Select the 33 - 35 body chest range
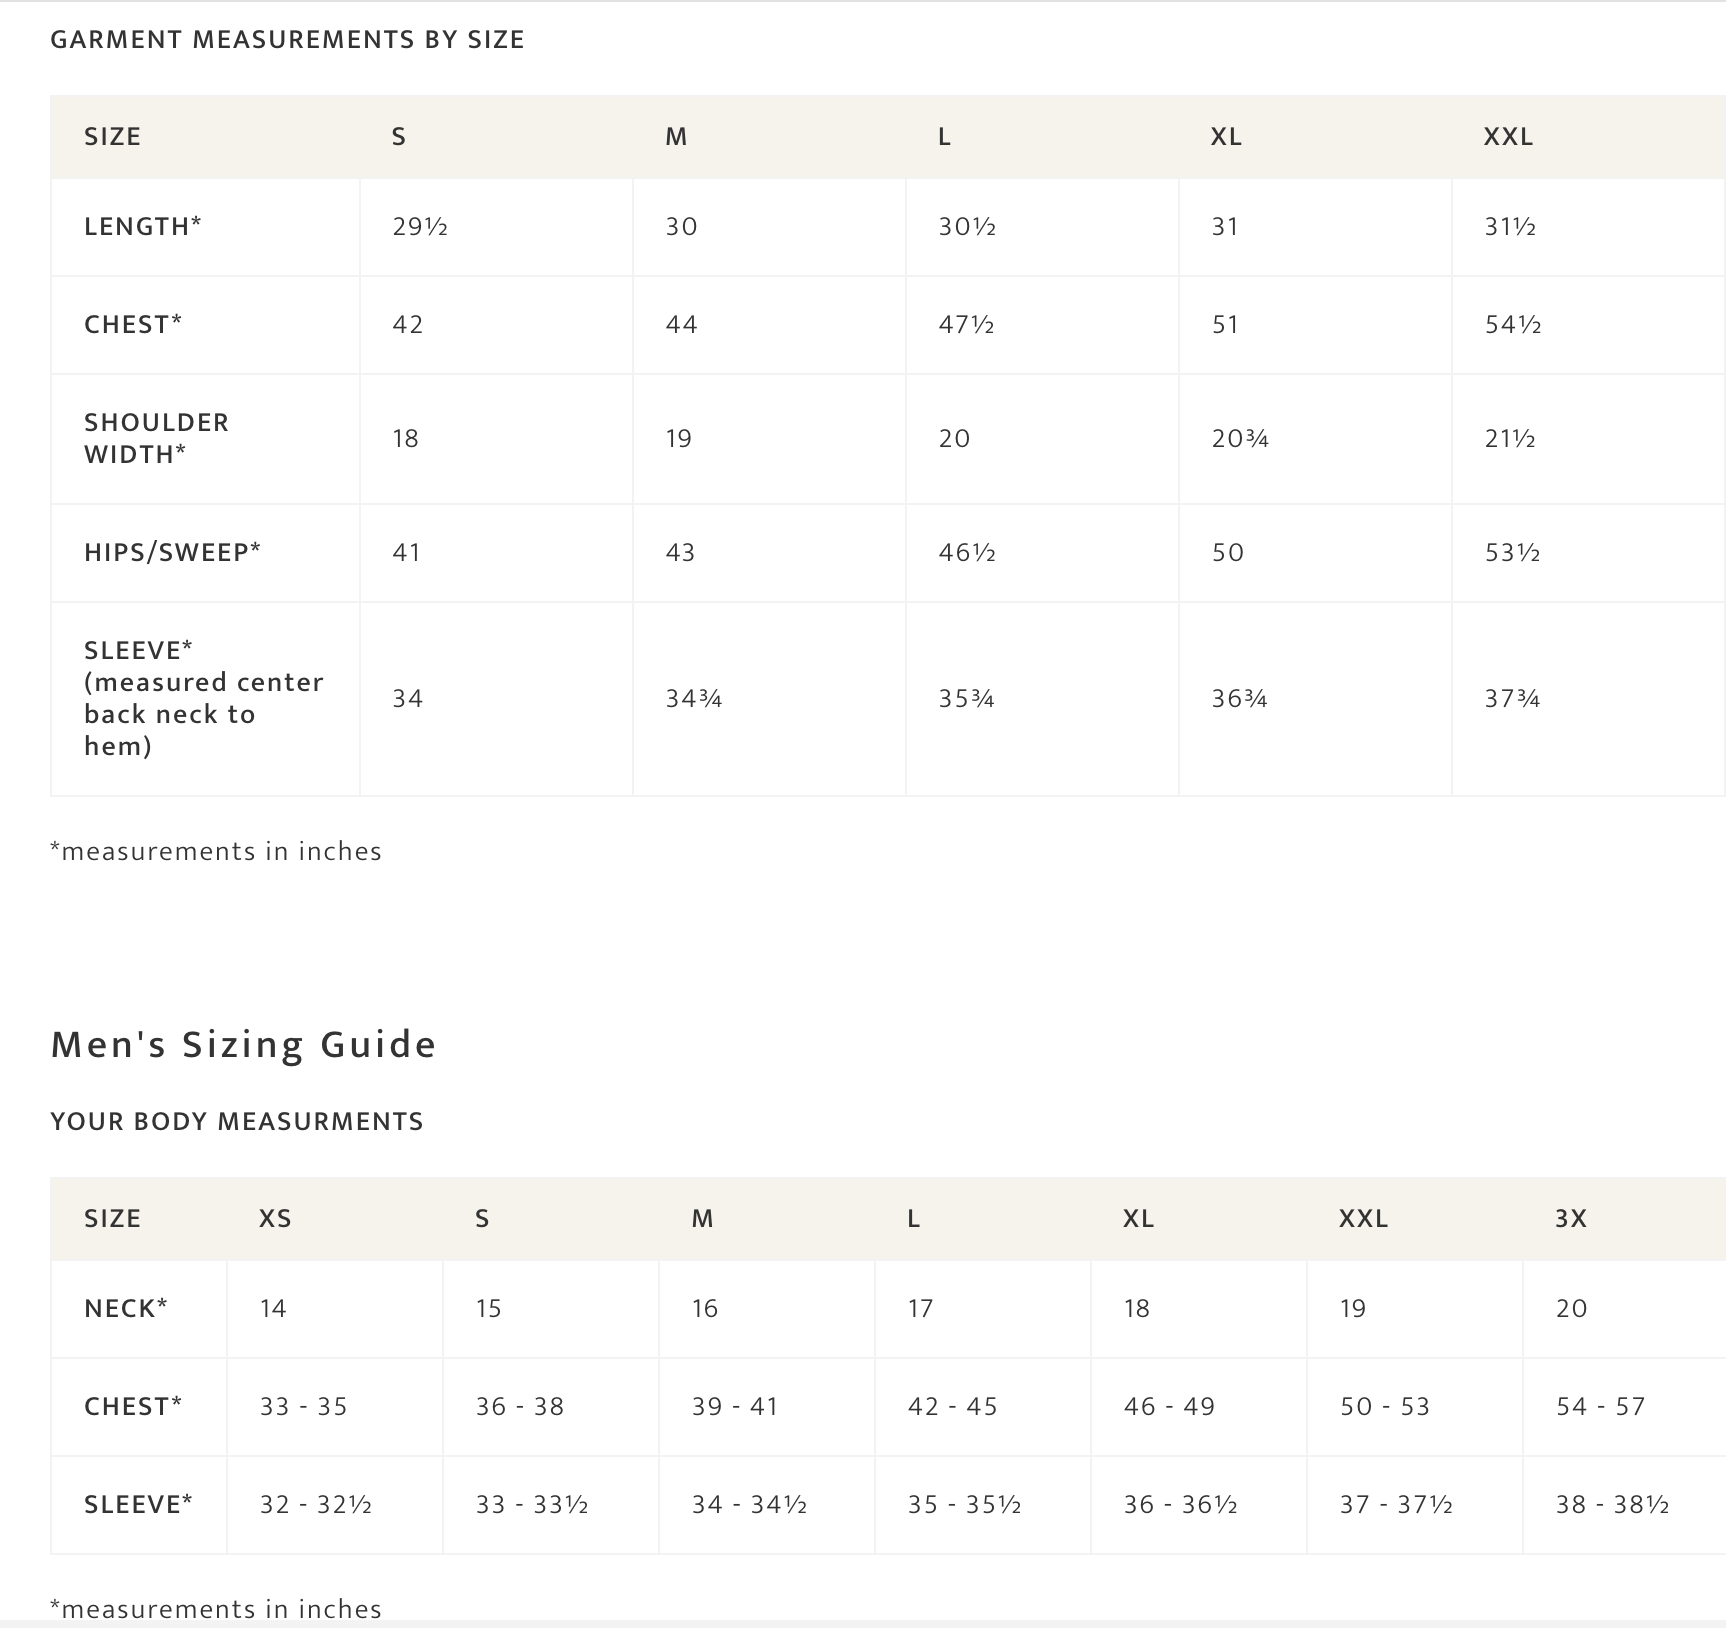The width and height of the screenshot is (1726, 1628). tap(304, 1406)
